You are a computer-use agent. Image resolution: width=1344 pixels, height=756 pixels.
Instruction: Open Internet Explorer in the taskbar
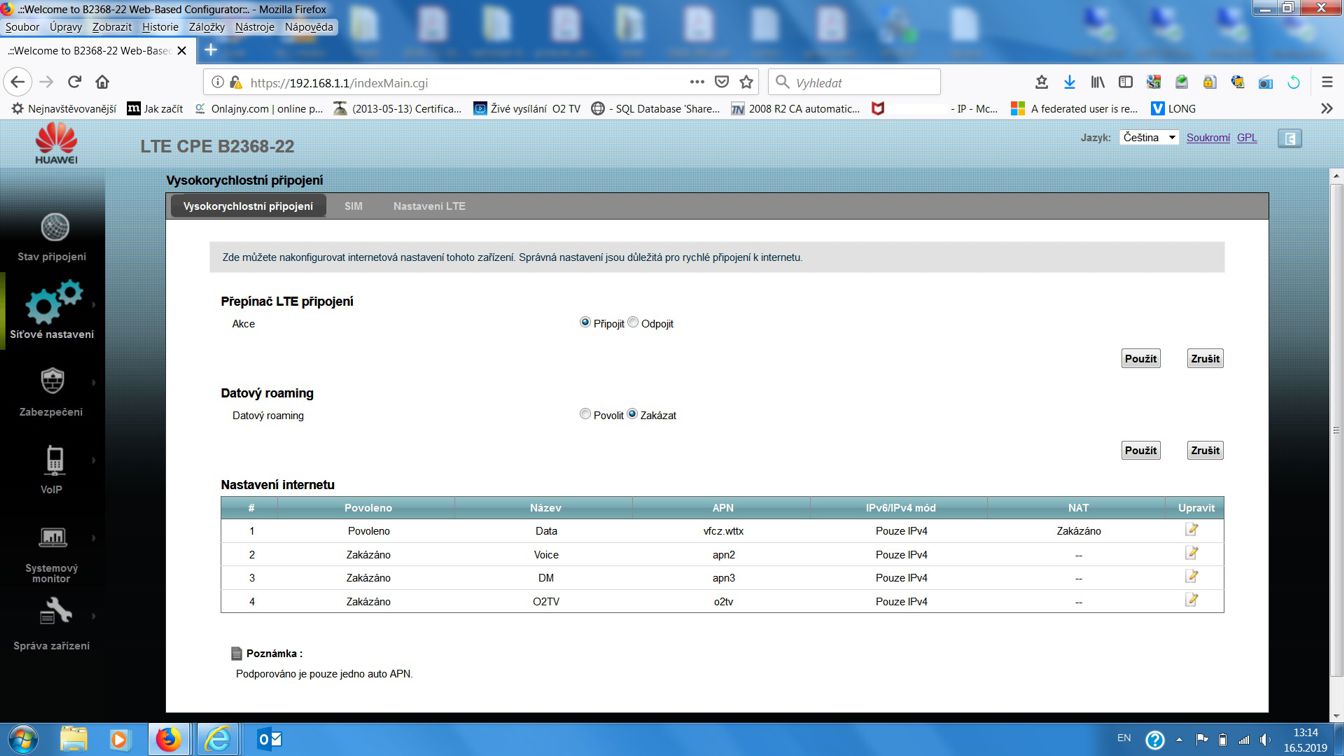pos(217,739)
